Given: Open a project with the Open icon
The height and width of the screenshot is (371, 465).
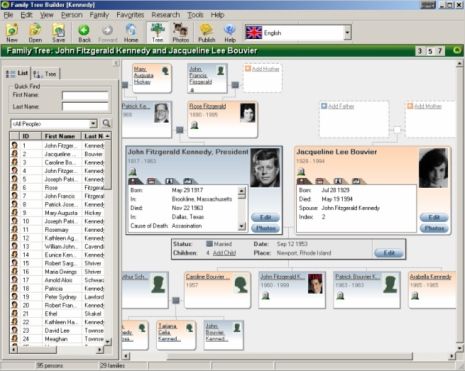Looking at the screenshot, I should click(x=35, y=33).
